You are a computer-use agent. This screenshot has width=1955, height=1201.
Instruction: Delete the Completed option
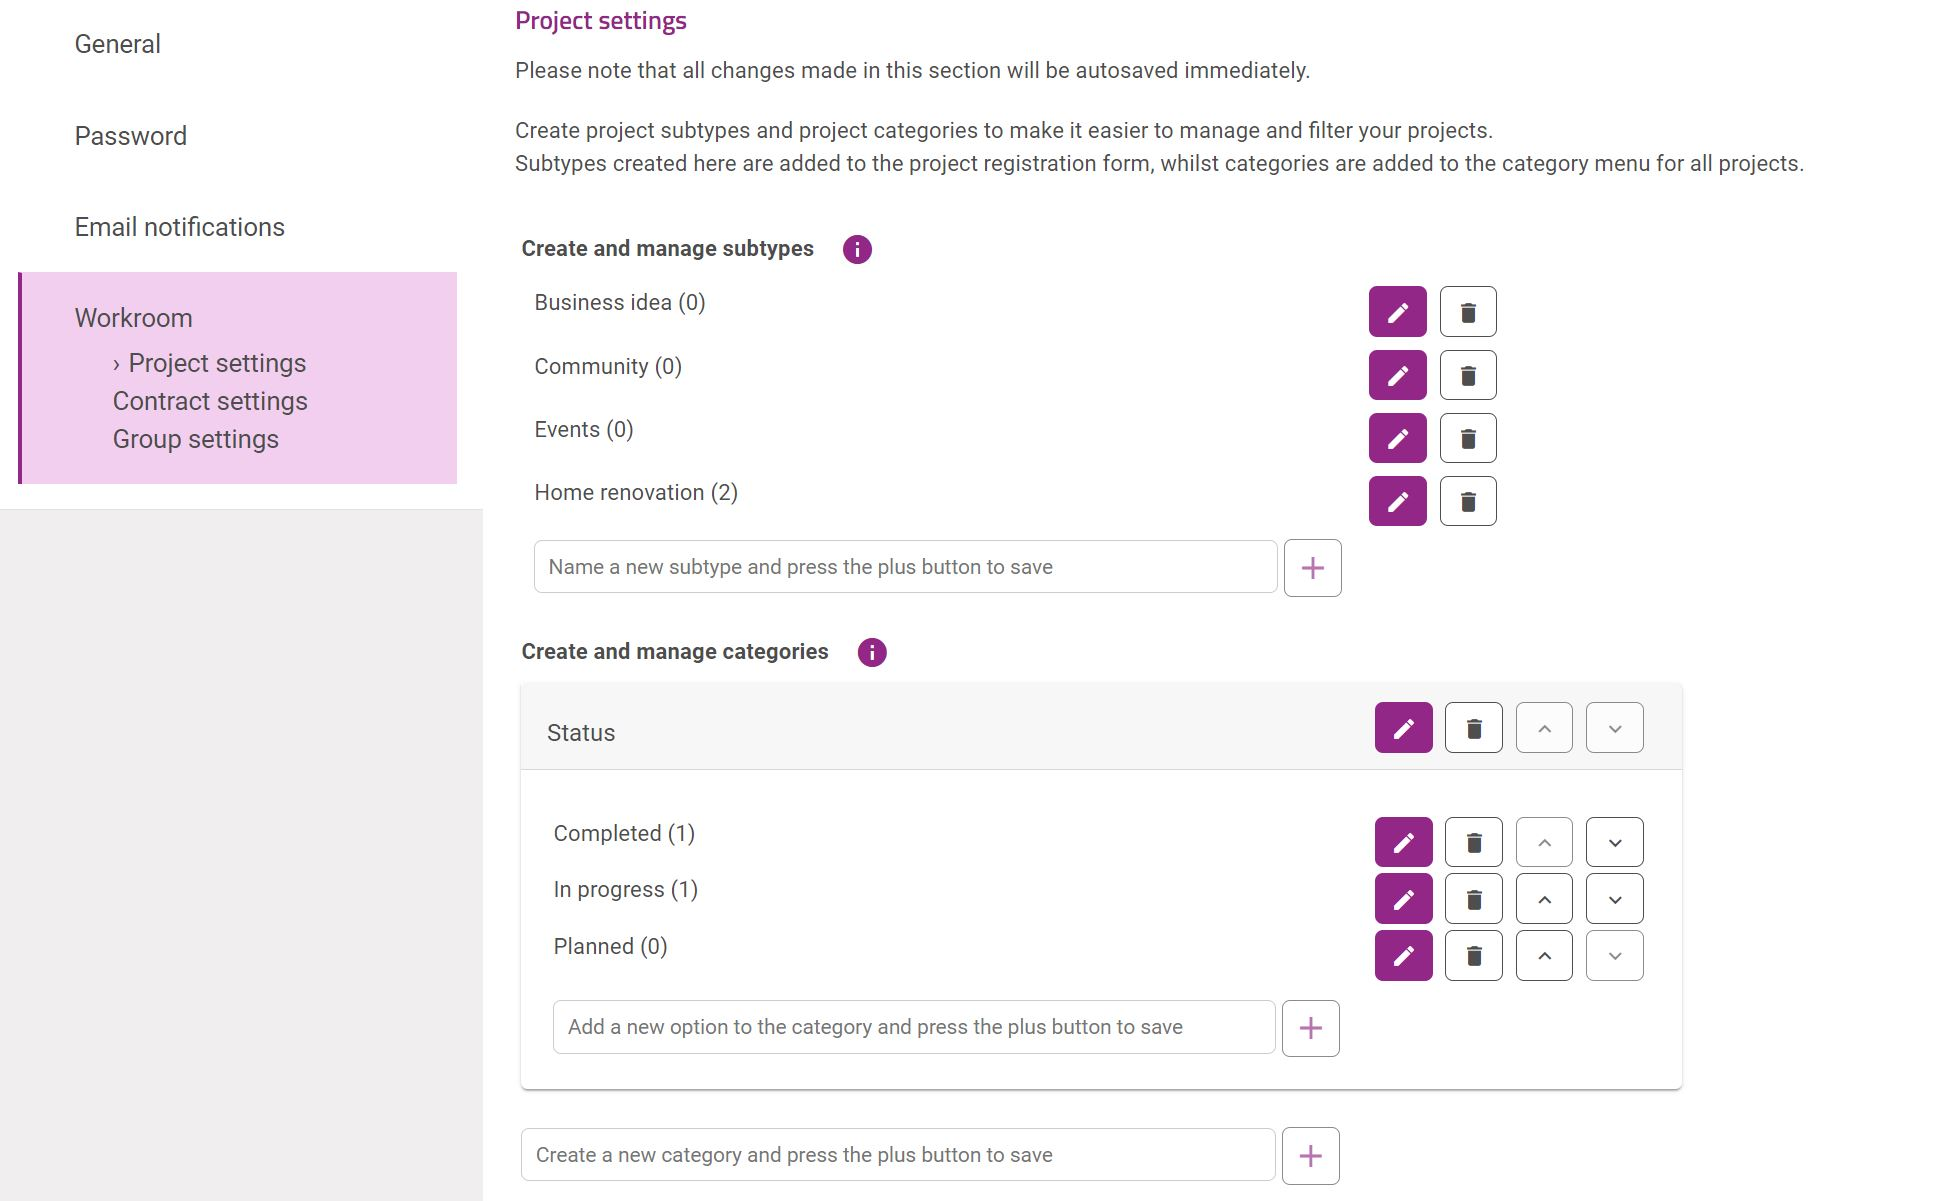[1474, 842]
